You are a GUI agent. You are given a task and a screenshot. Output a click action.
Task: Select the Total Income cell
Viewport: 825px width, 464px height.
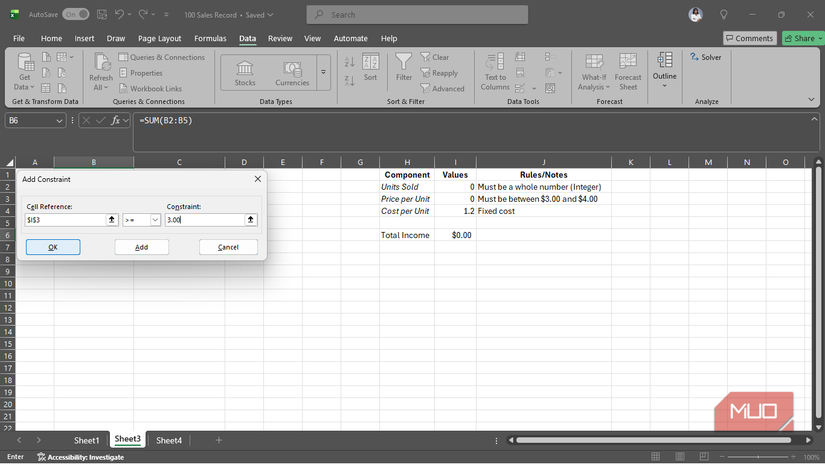[405, 235]
